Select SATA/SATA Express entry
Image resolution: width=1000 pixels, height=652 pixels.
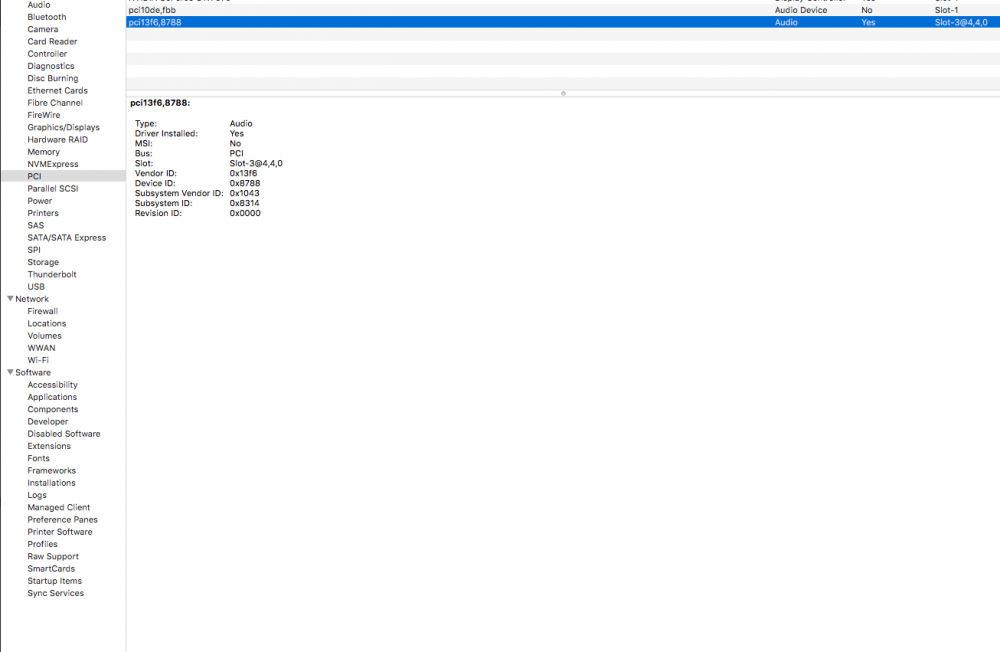click(x=67, y=237)
